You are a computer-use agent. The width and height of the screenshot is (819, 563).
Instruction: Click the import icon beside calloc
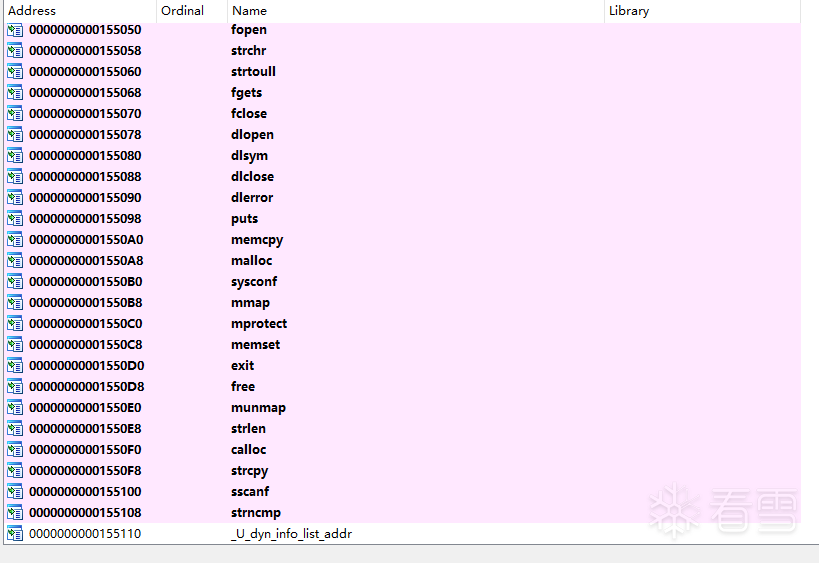tap(15, 450)
